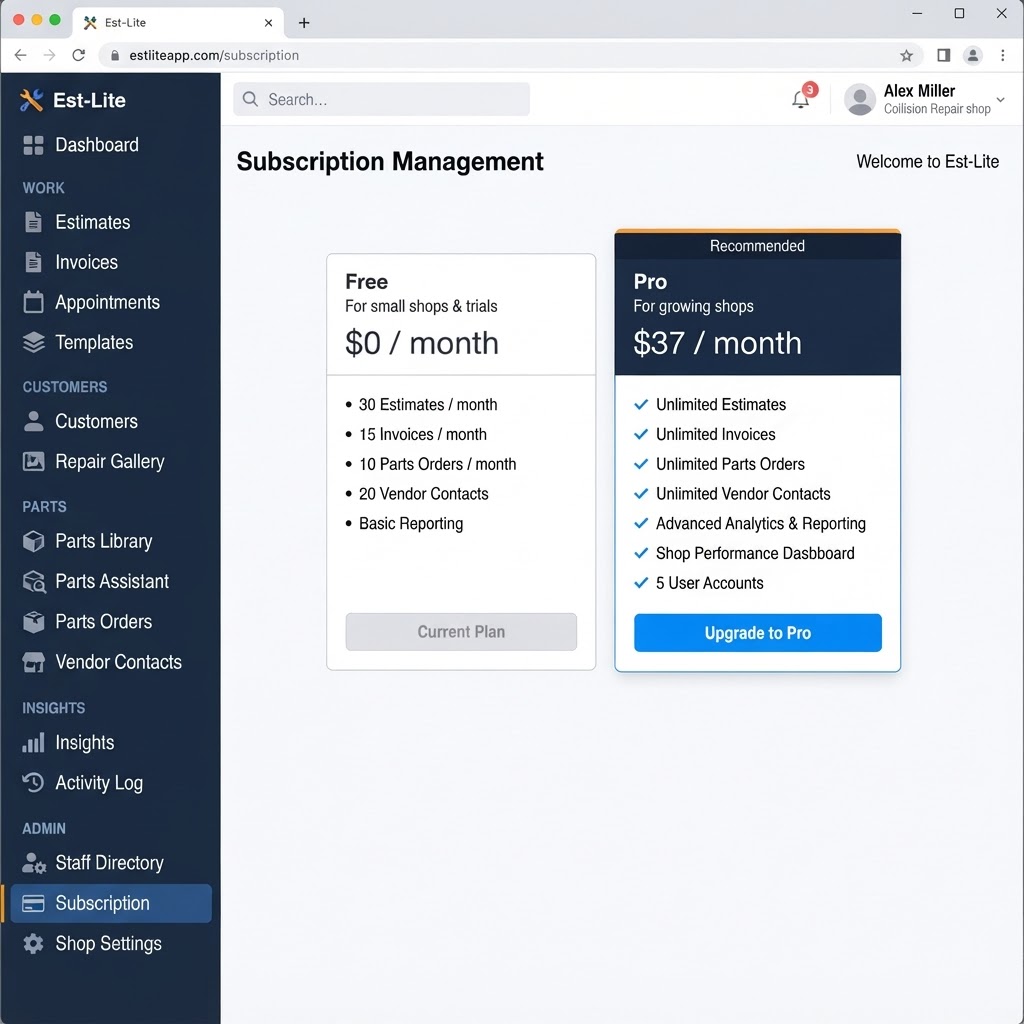Click the Customers person icon
Viewport: 1024px width, 1024px height.
pyautogui.click(x=33, y=421)
